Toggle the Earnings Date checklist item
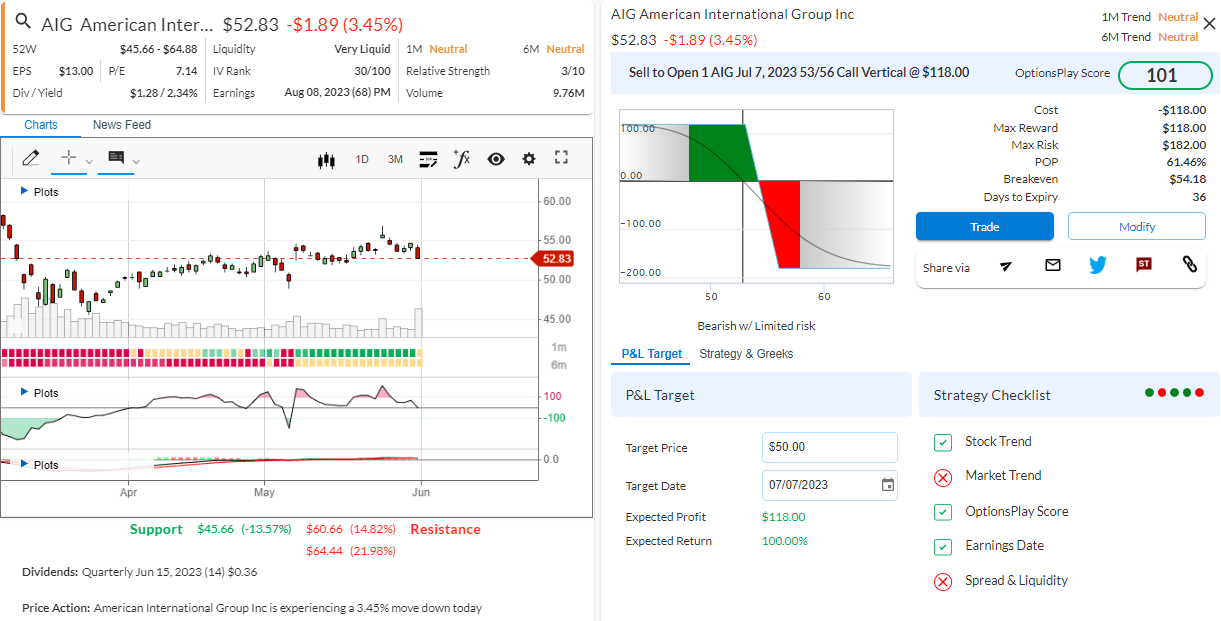This screenshot has height=621, width=1221. coord(942,547)
